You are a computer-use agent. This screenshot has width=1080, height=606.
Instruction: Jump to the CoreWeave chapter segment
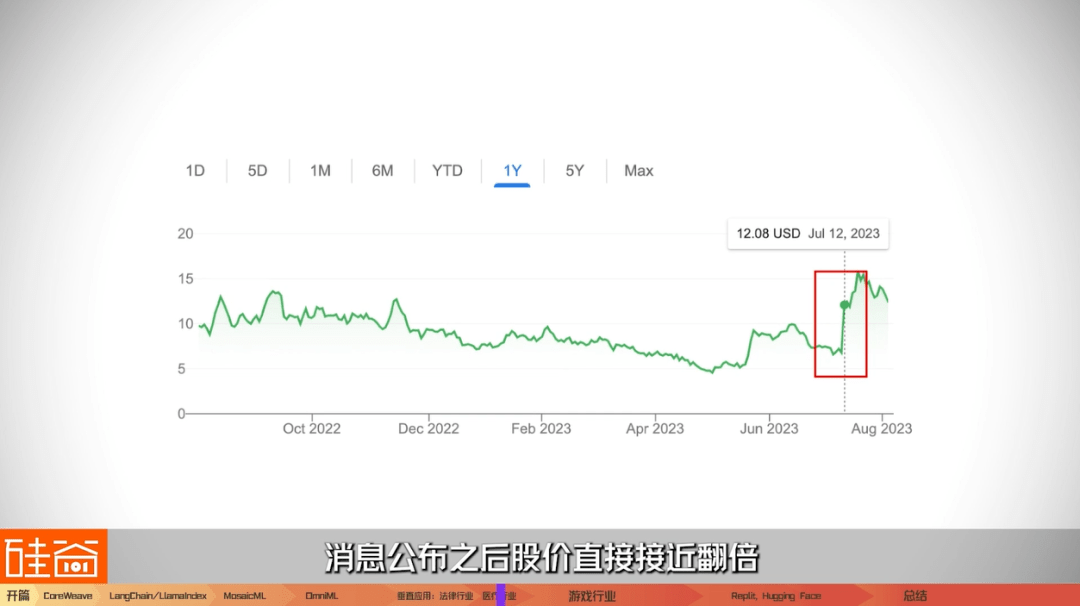tap(68, 596)
